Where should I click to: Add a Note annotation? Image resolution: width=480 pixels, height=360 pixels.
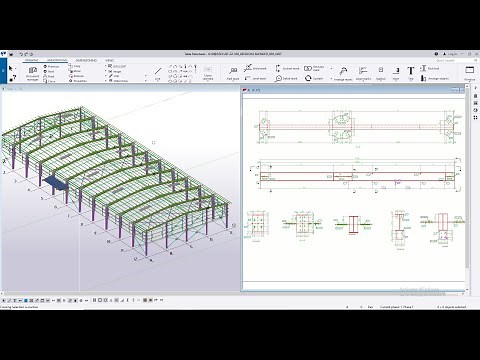pos(396,73)
